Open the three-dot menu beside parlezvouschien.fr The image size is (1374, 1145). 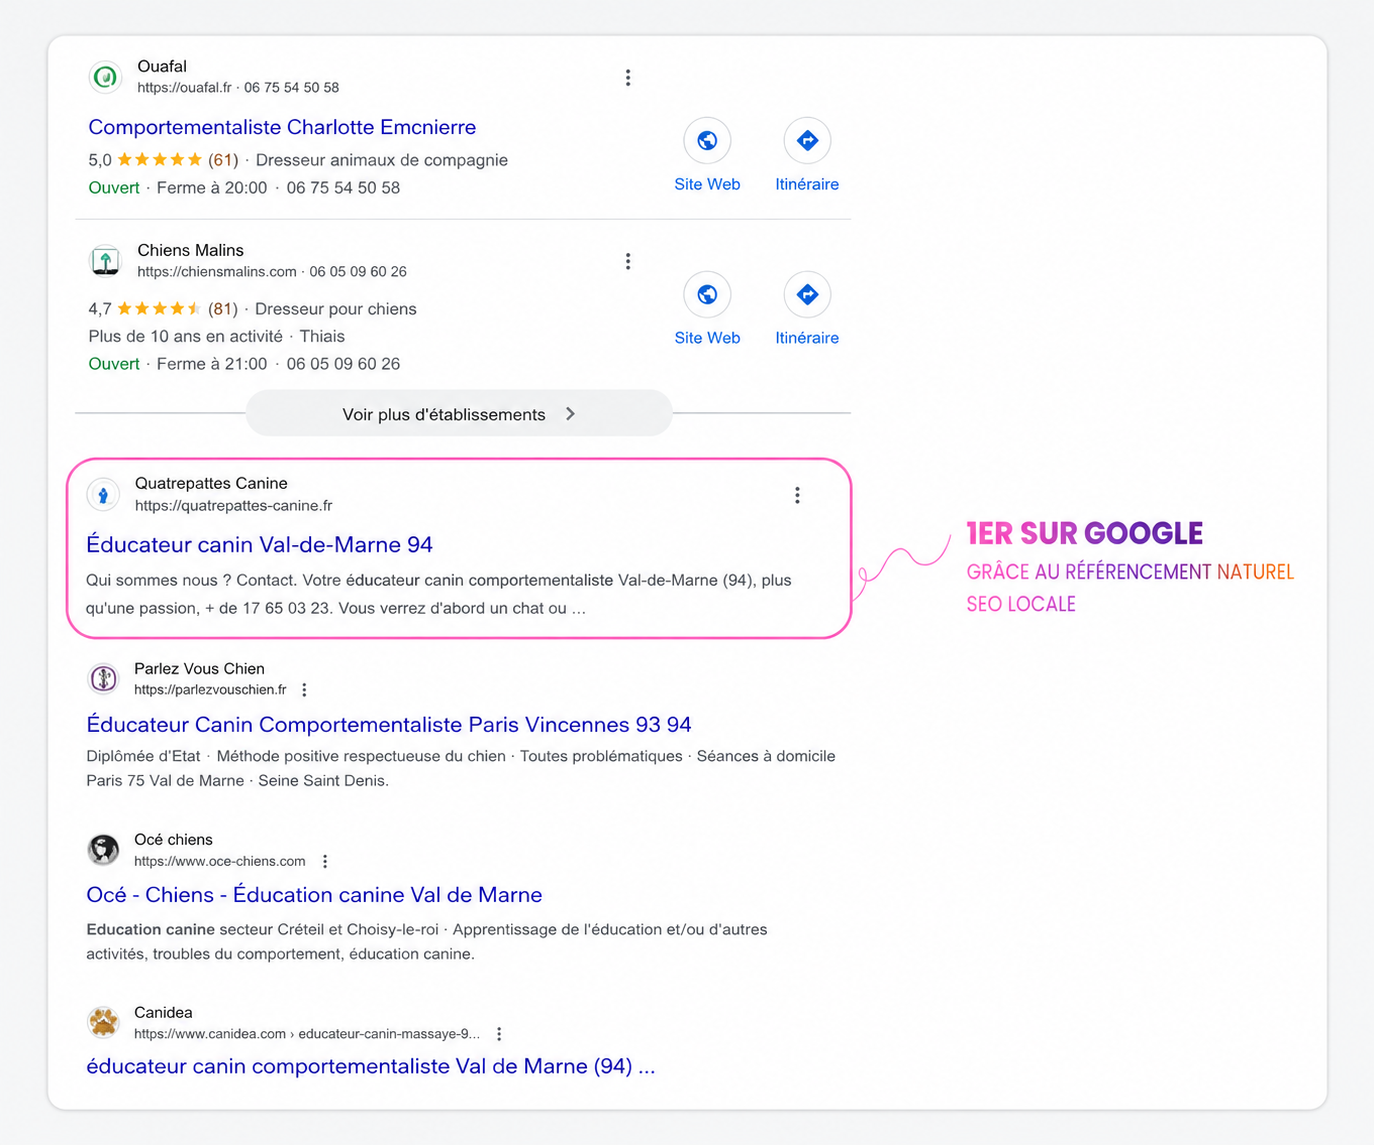tap(304, 690)
